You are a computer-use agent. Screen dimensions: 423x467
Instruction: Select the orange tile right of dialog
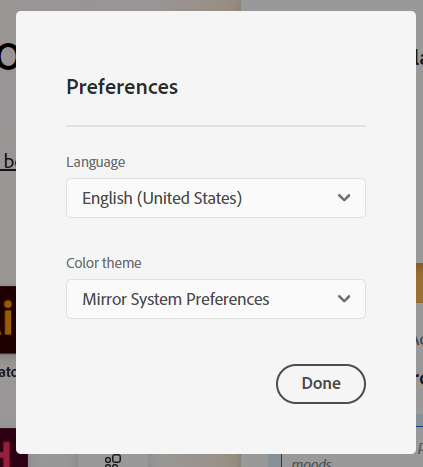tap(419, 283)
